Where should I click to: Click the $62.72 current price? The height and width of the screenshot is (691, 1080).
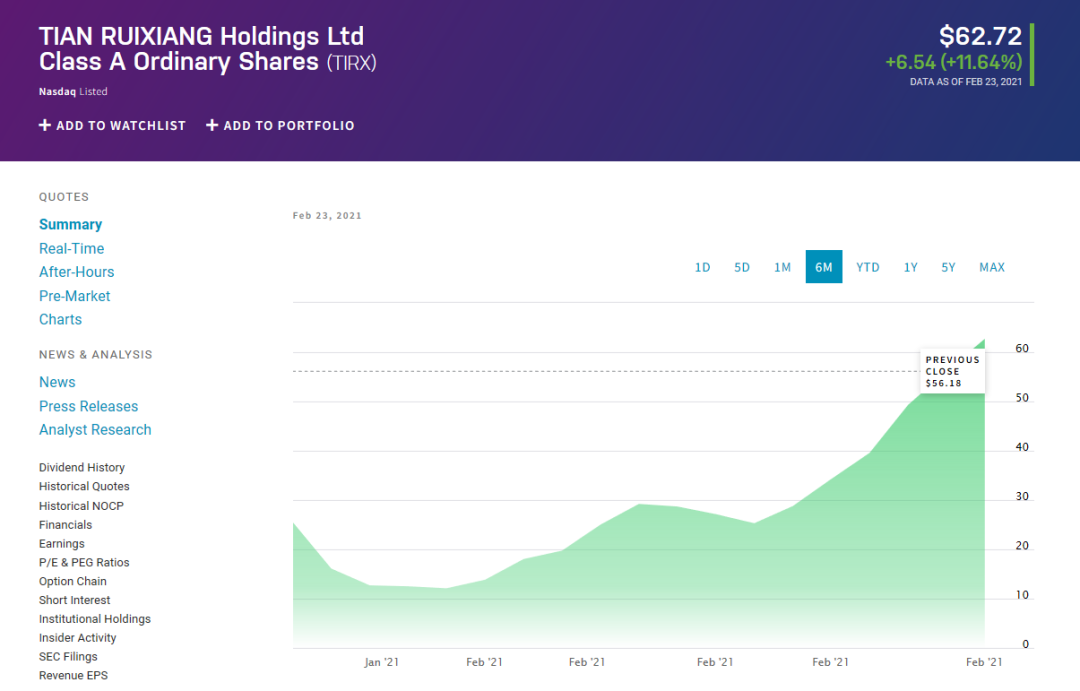click(x=980, y=37)
